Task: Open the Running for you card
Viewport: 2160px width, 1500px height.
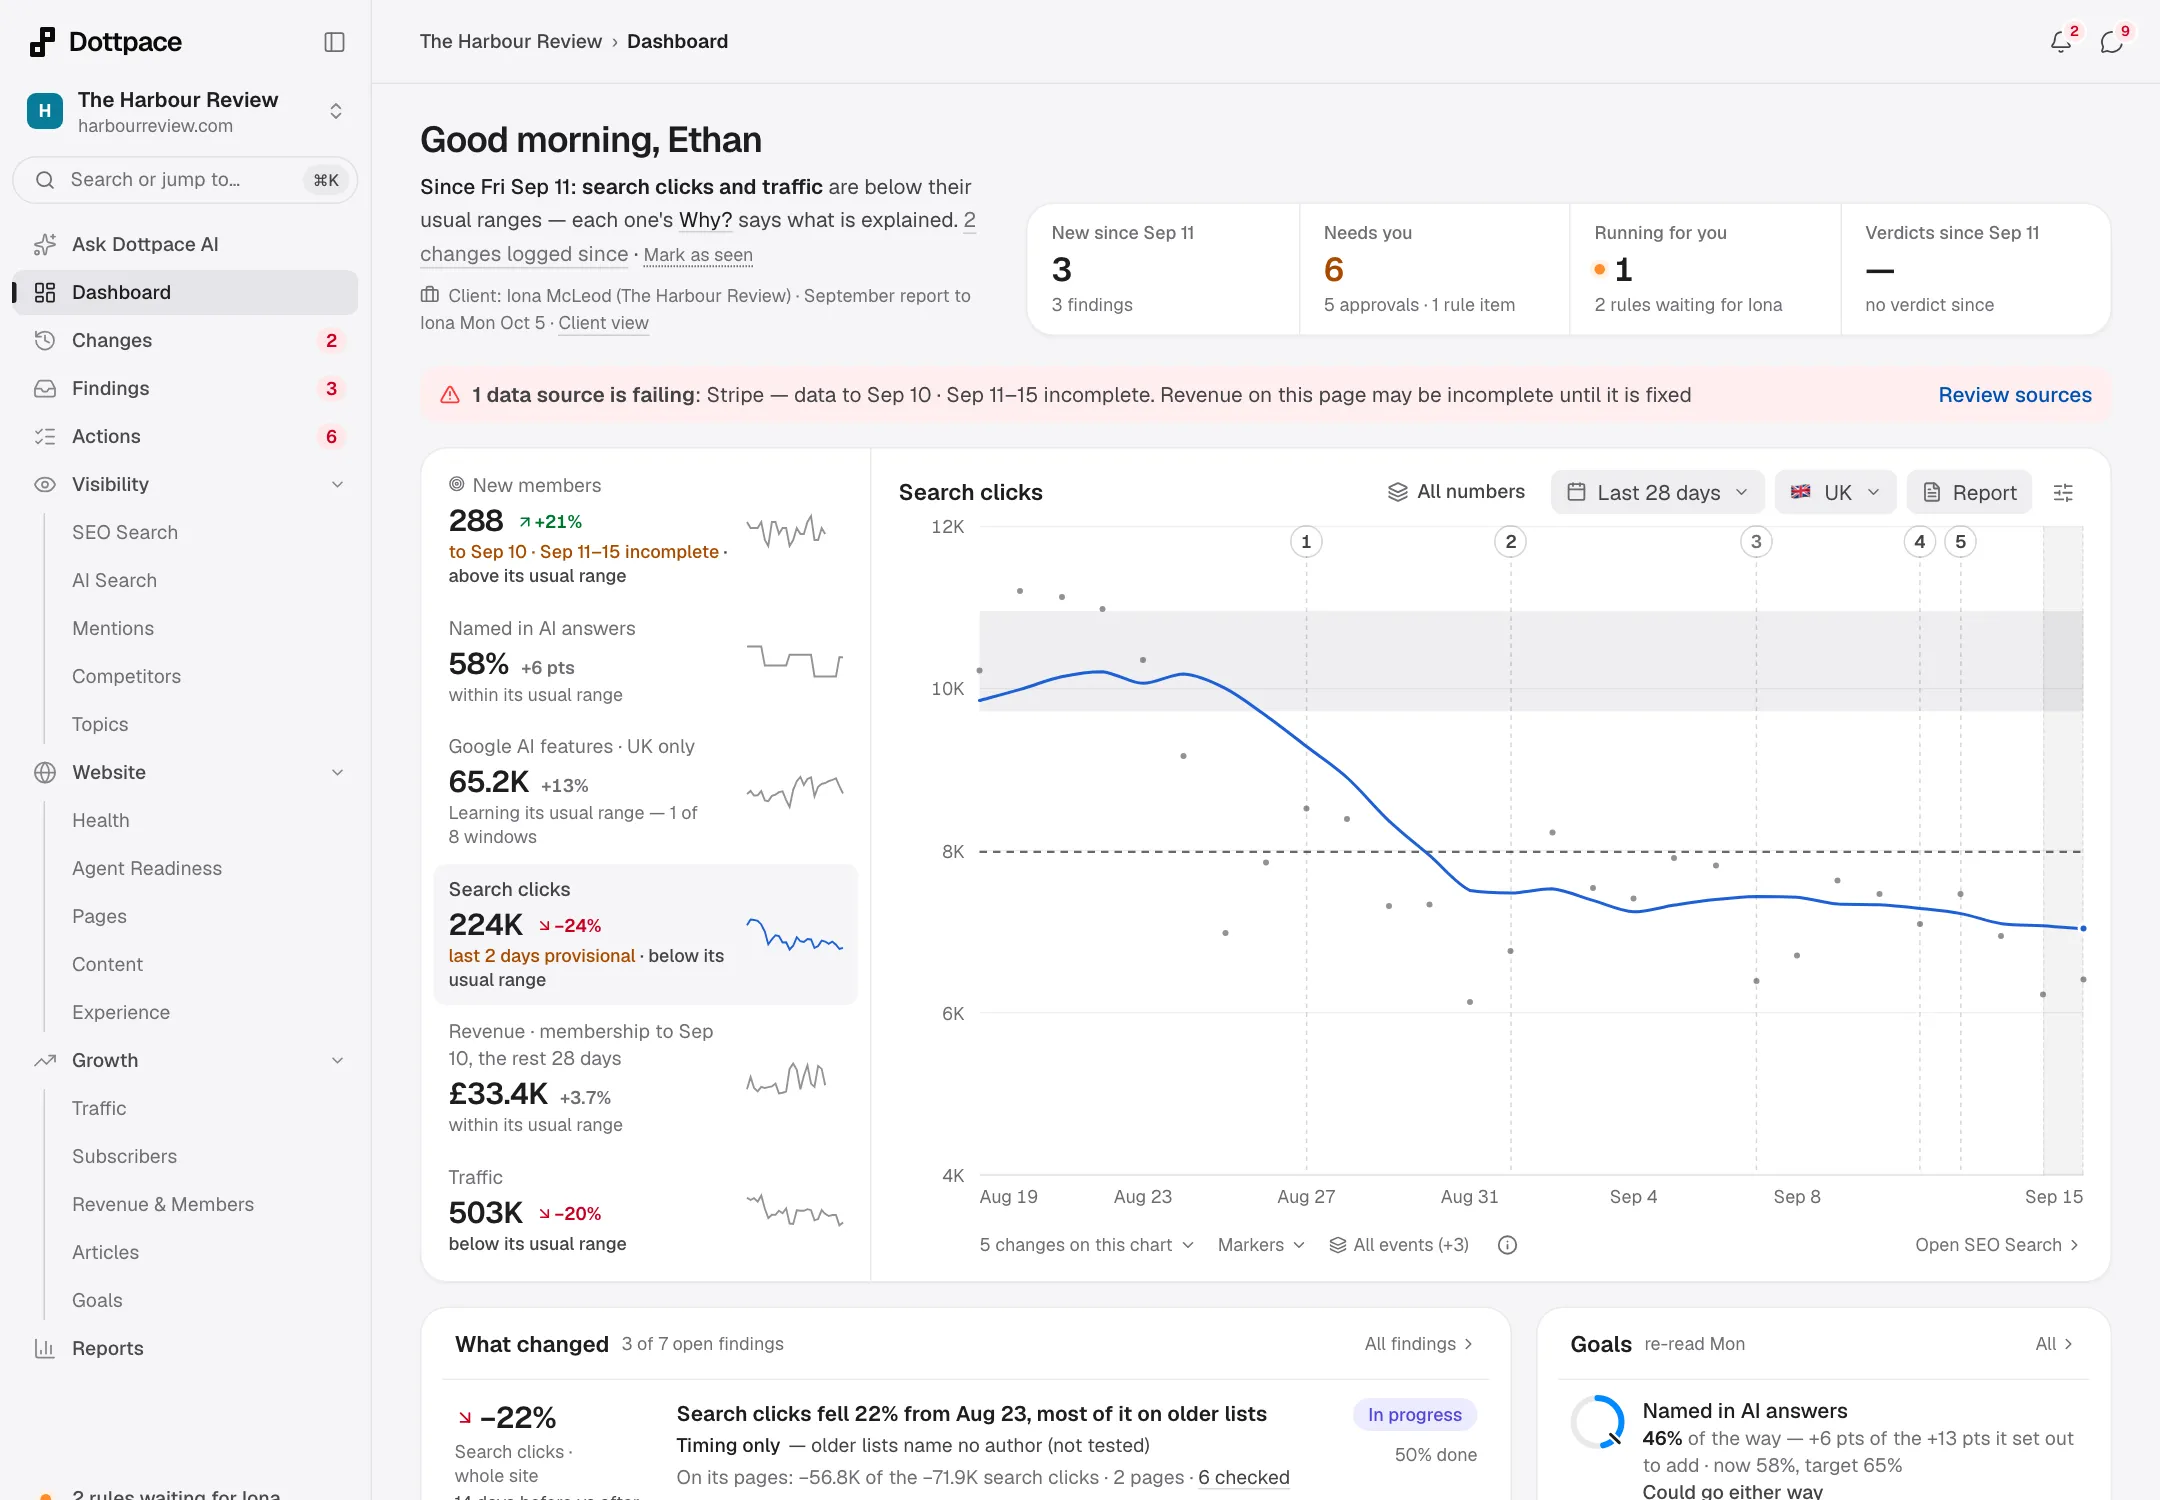Action: (x=1705, y=269)
